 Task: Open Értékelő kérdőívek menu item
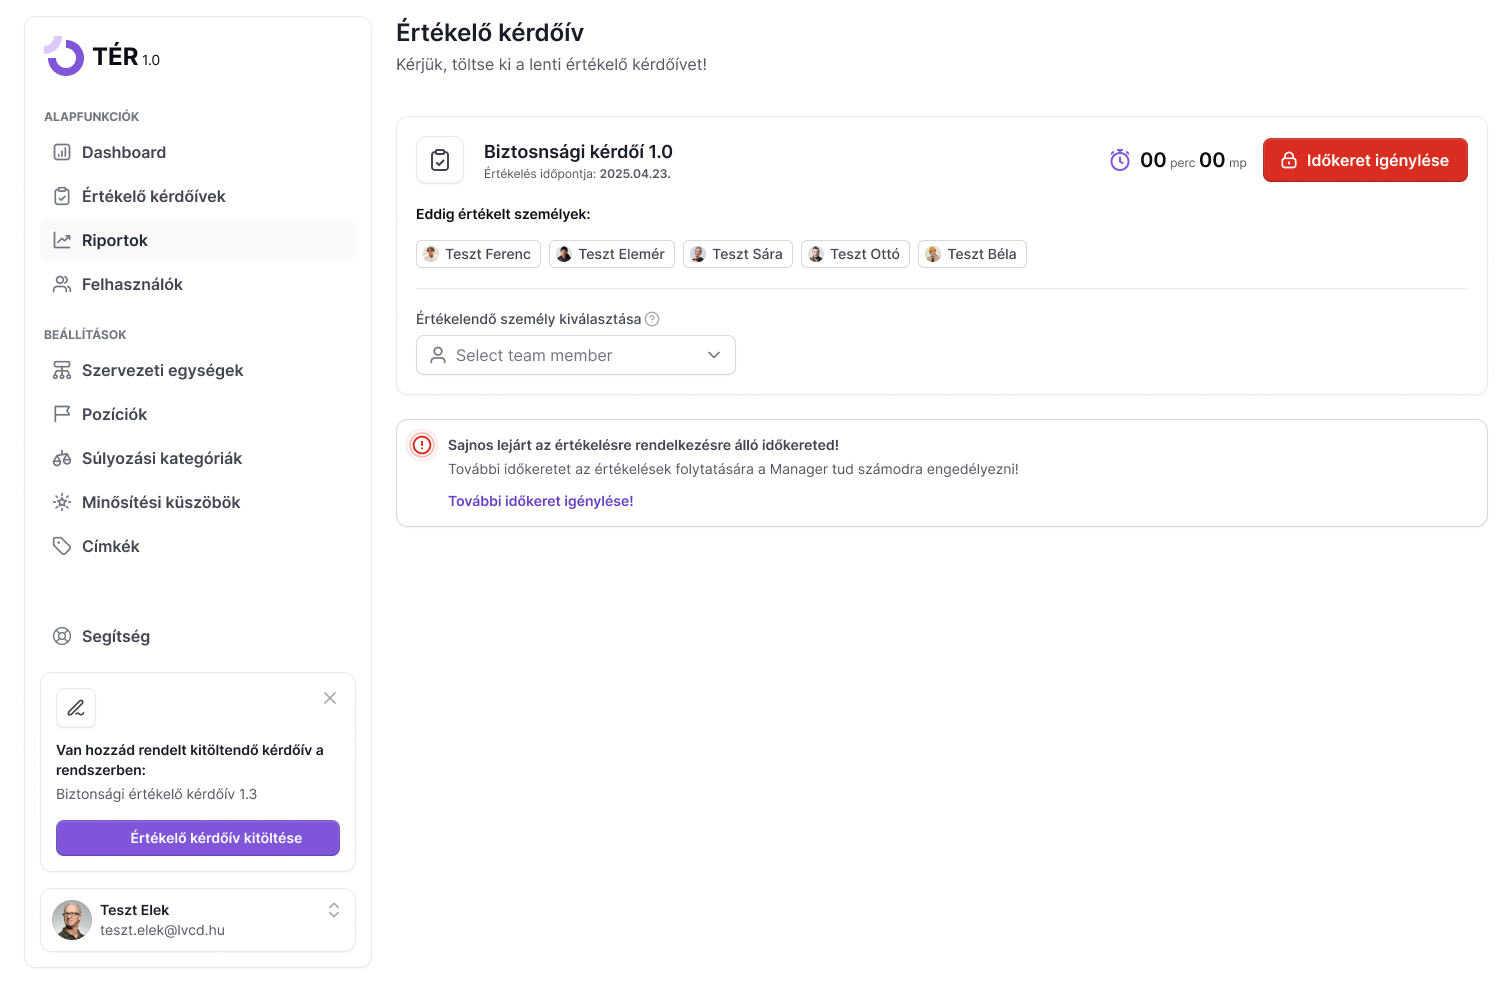click(154, 196)
